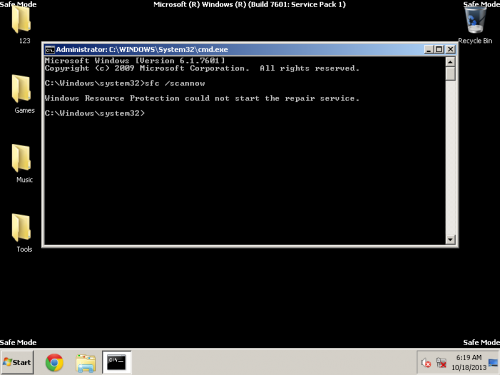Click the console scrollbar down arrow
Screen dimensions: 500x375
450,239
